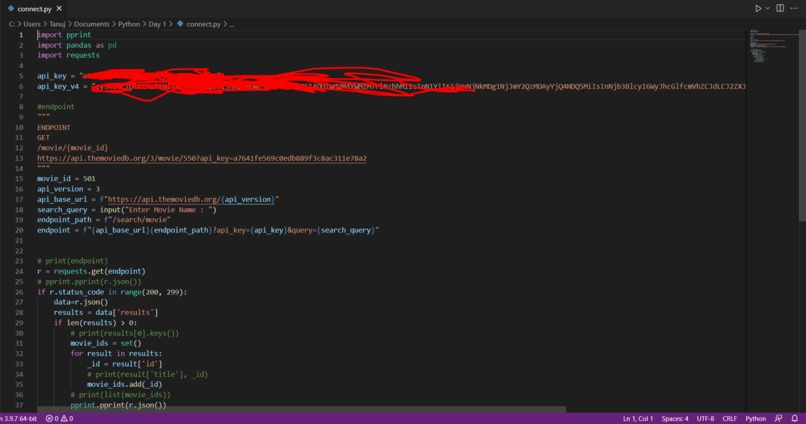Click line number 15 in the gutter
The image size is (806, 424).
coord(19,179)
